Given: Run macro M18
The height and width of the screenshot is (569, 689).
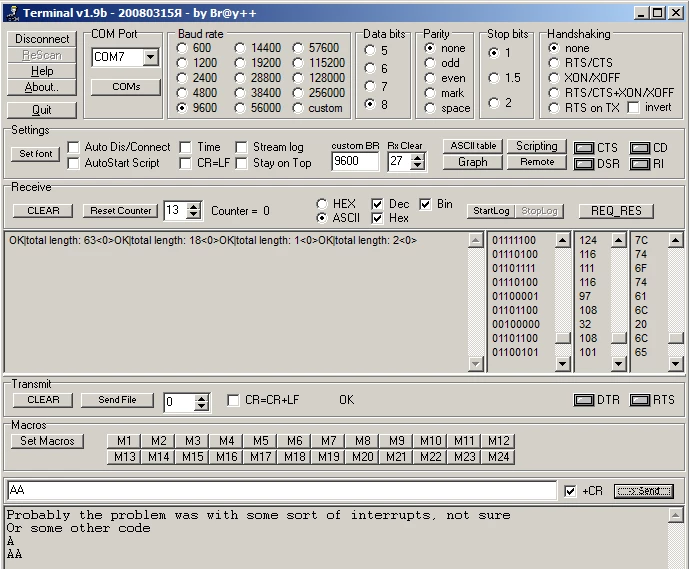Looking at the screenshot, I should (x=294, y=457).
